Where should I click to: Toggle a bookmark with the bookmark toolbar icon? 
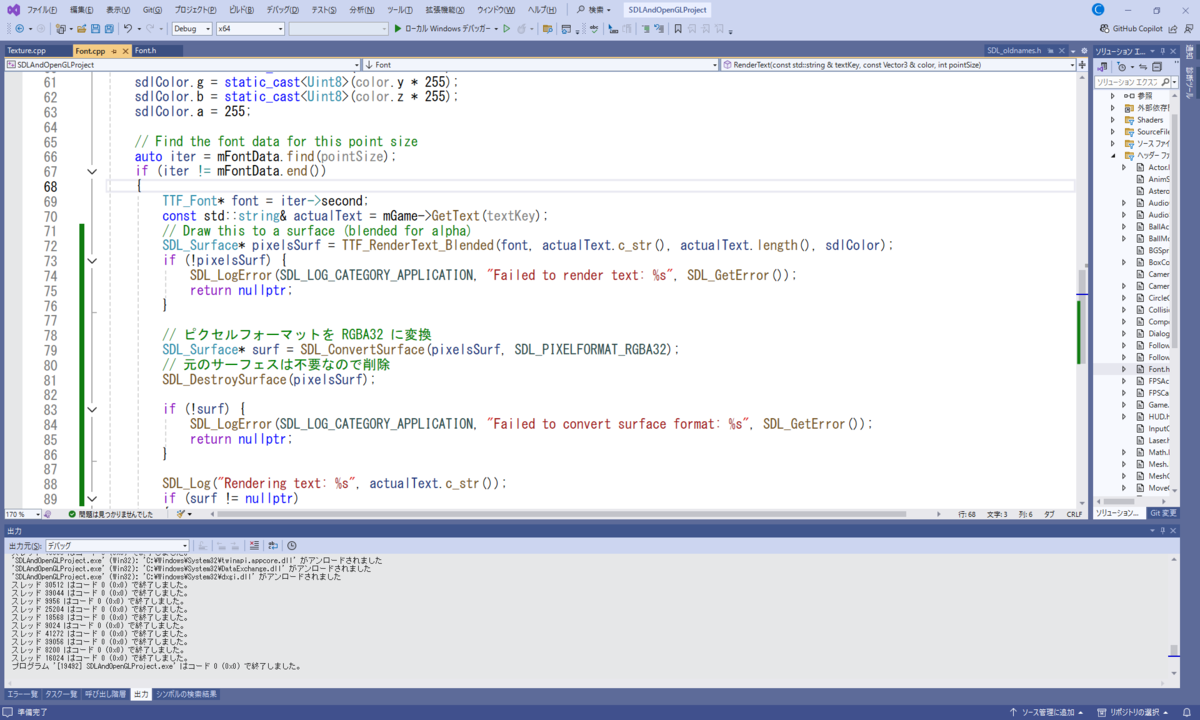point(678,29)
